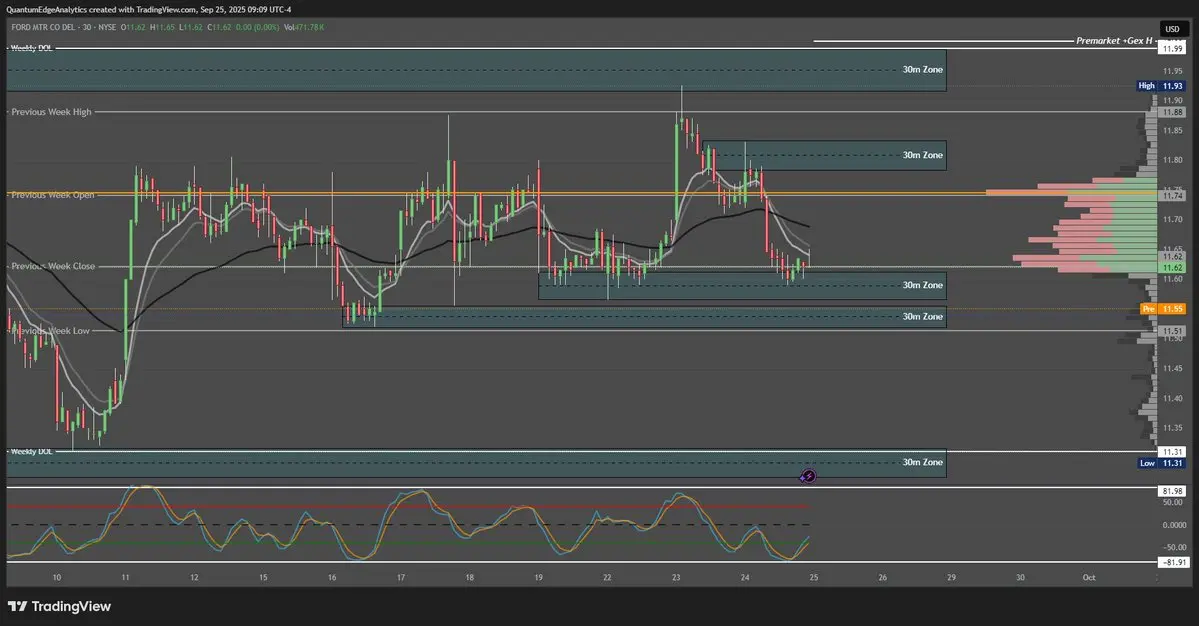This screenshot has width=1199, height=626.
Task: Click the 0.00 (0.00%) change value
Action: click(256, 28)
